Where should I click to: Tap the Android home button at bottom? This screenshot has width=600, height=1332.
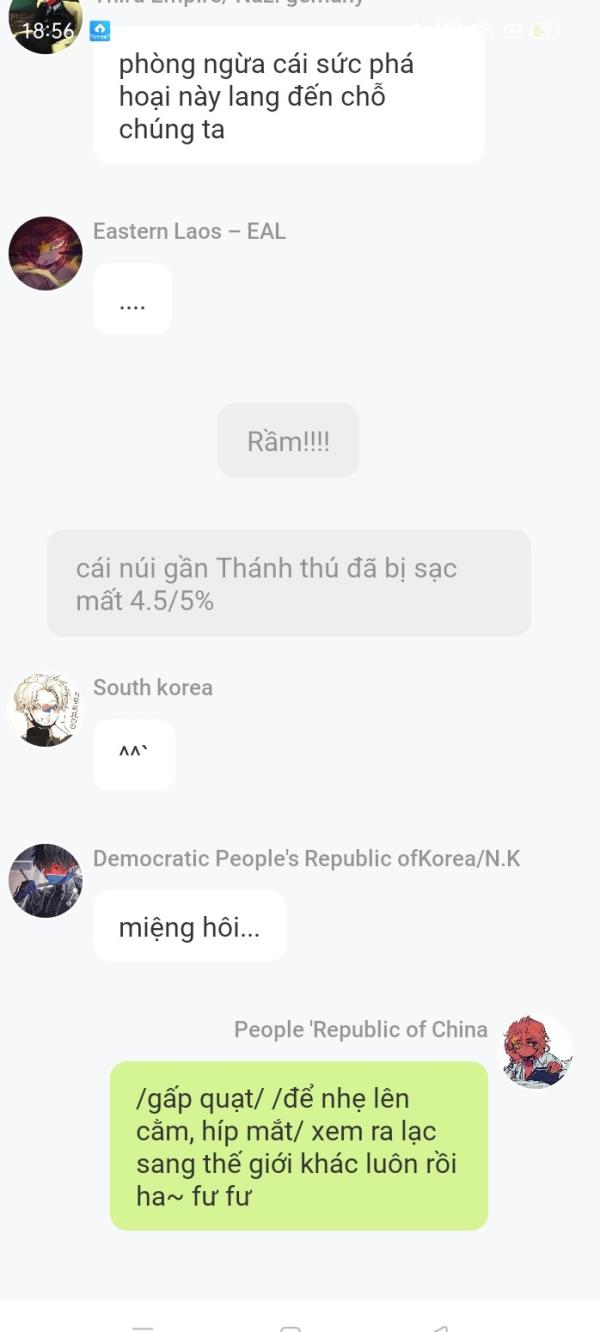pos(291,1328)
